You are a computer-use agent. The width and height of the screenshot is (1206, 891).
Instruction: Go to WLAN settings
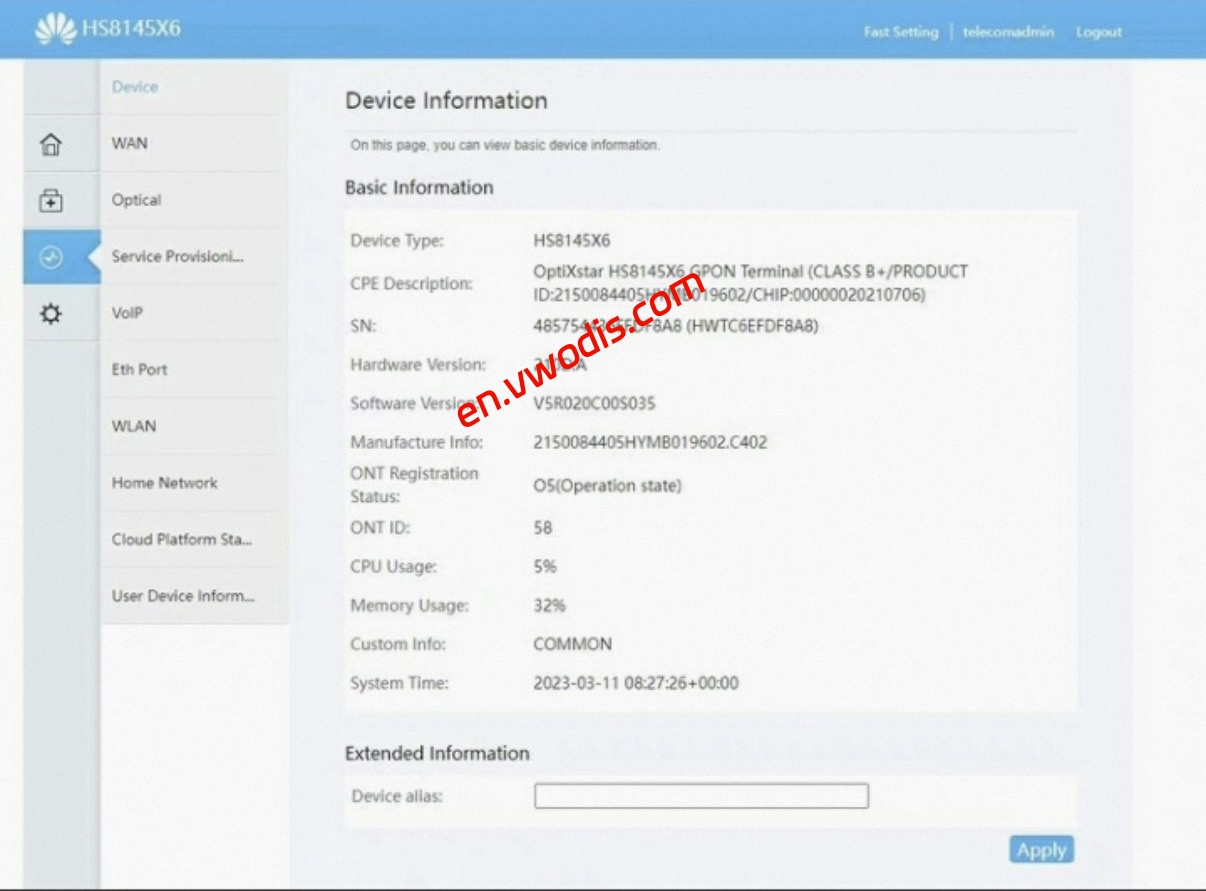135,426
